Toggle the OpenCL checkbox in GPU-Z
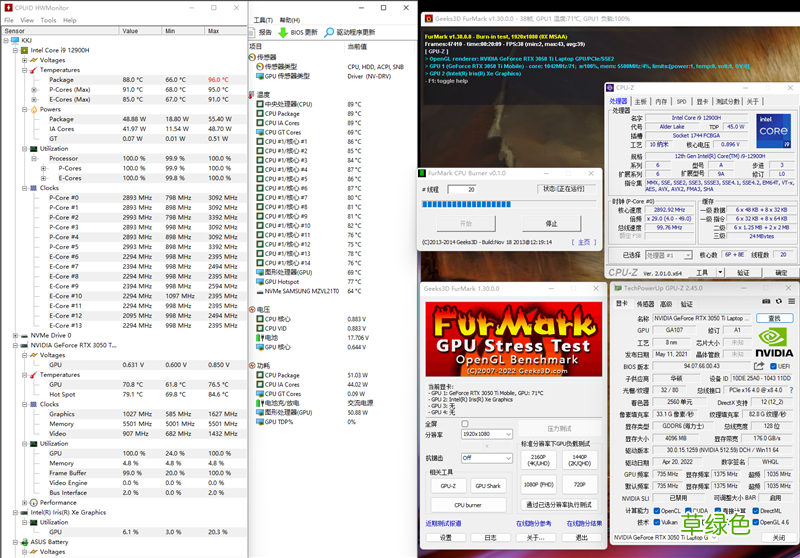This screenshot has height=558, width=800. pyautogui.click(x=657, y=510)
